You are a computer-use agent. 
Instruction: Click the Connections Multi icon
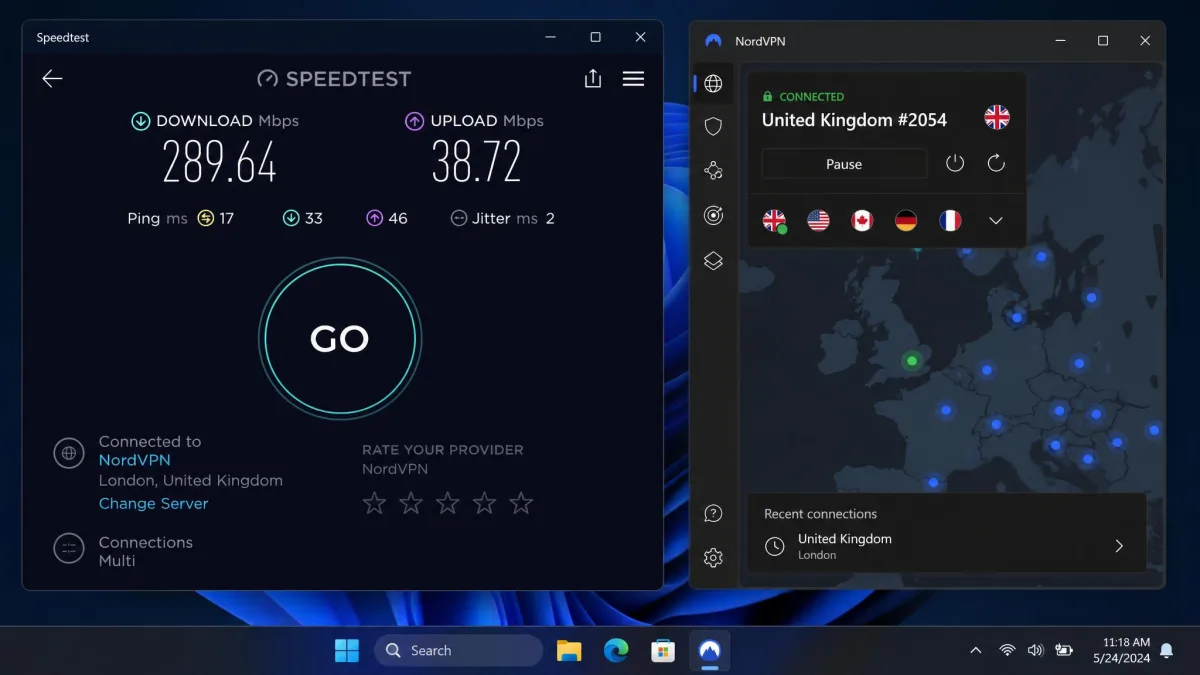tap(69, 548)
